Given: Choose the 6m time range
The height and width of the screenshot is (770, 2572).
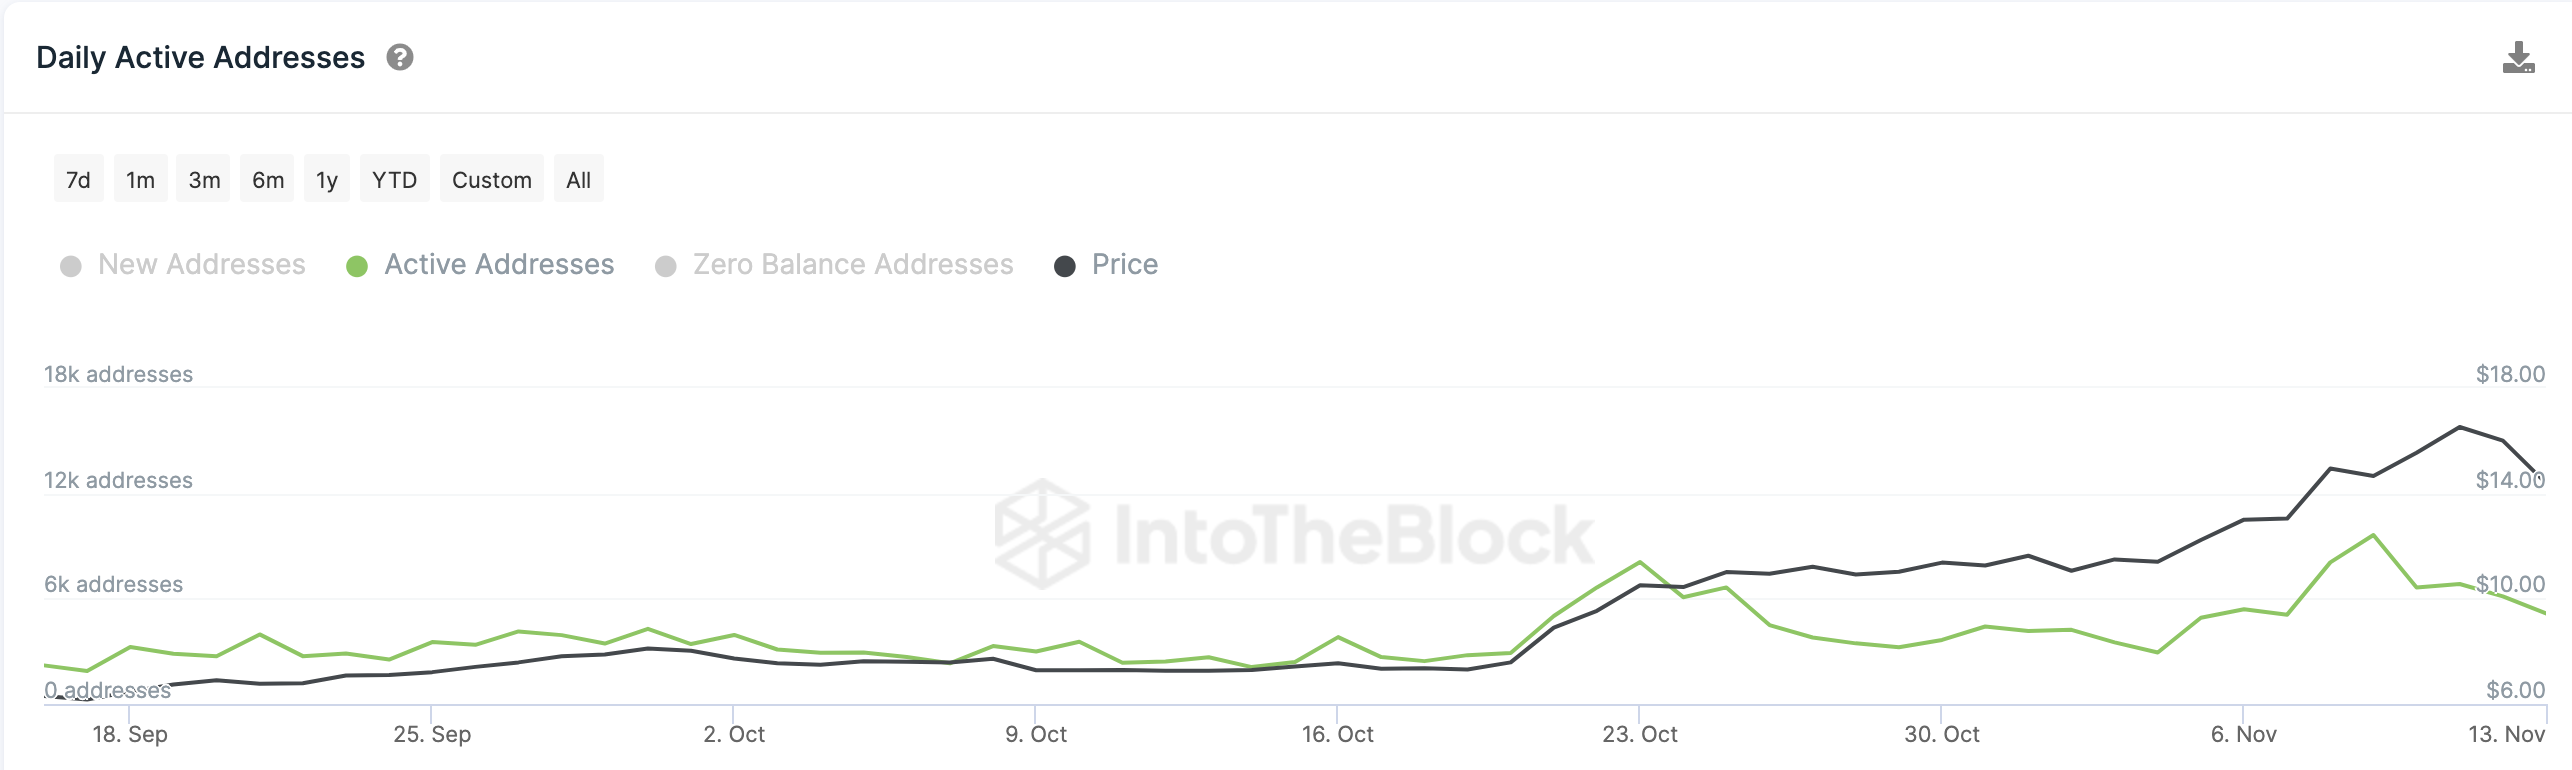Looking at the screenshot, I should tap(268, 180).
